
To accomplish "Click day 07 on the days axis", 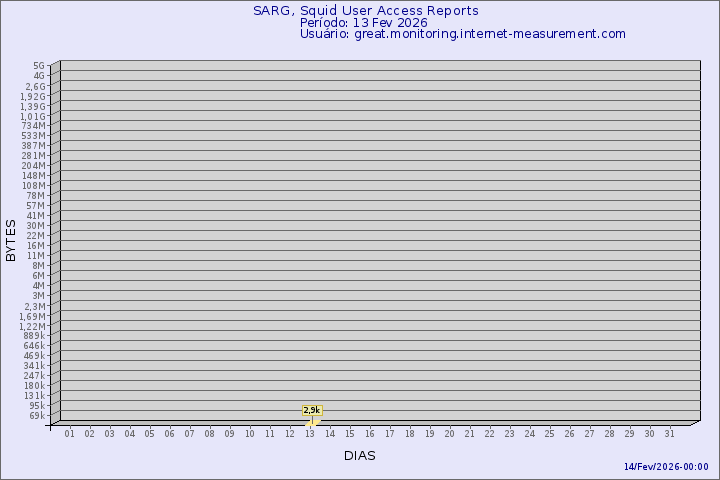I will 190,433.
